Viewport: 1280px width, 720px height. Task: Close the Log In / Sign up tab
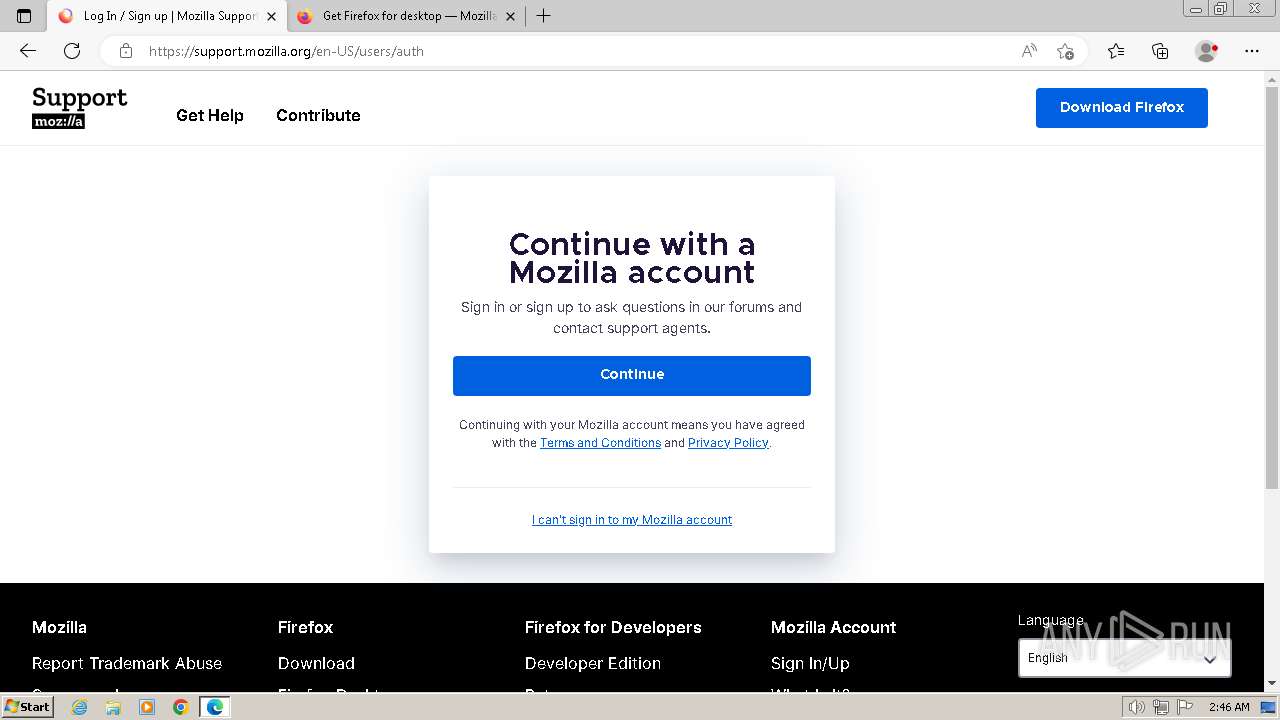pyautogui.click(x=271, y=16)
